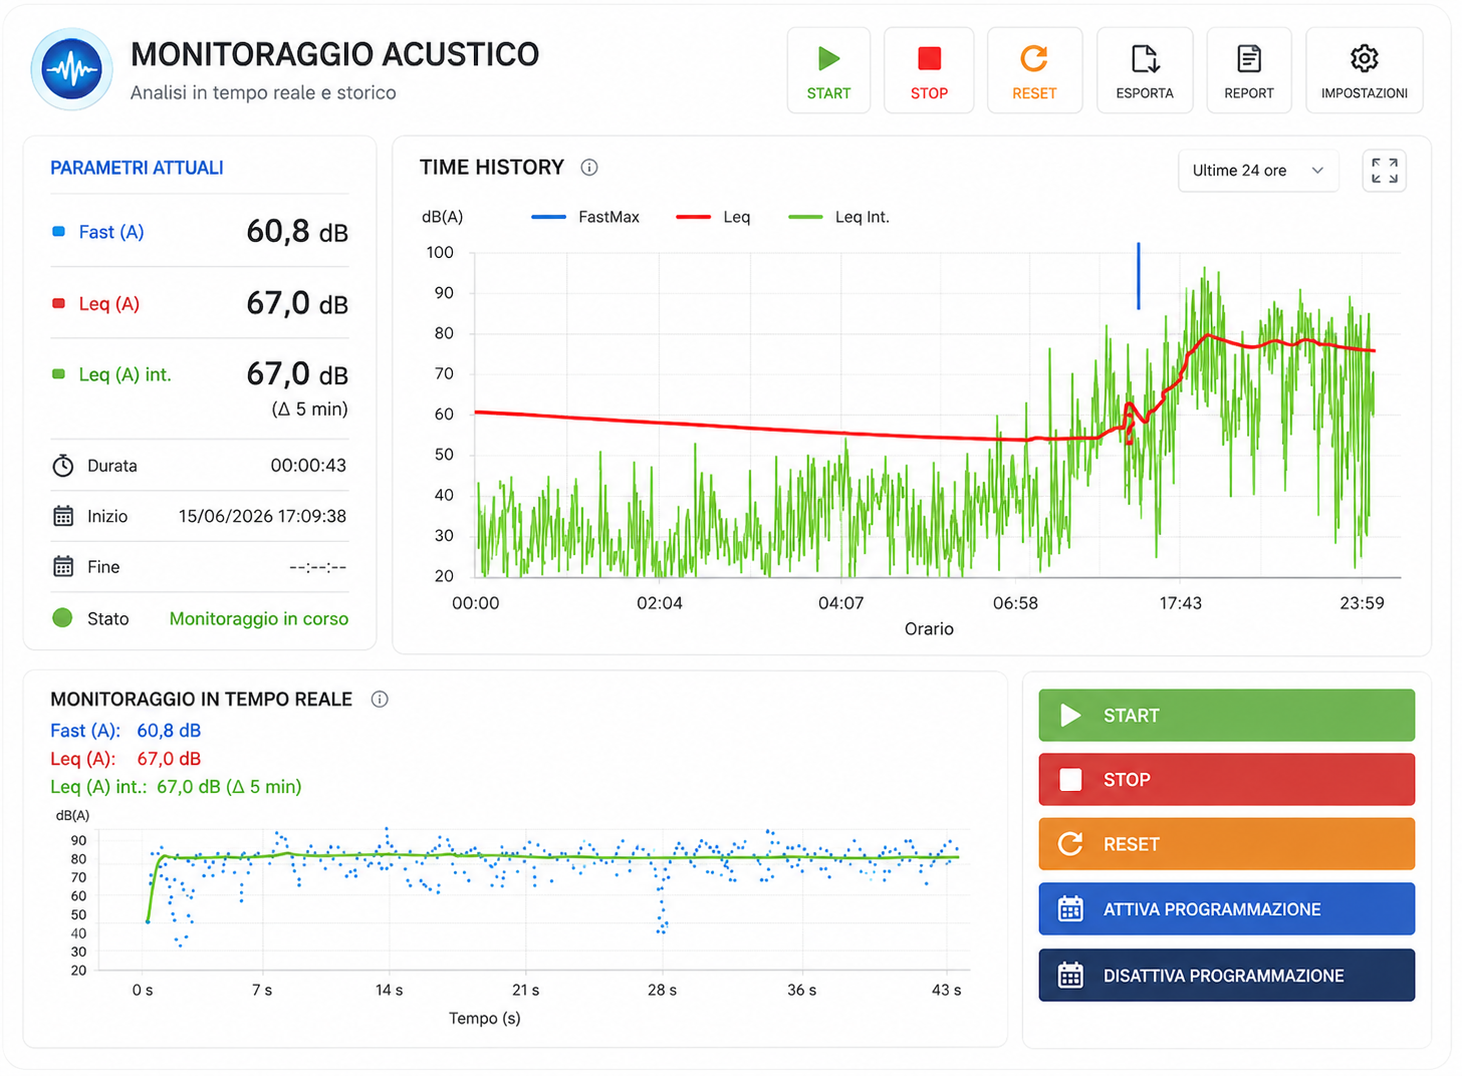Toggle the FastMax series in the chart legend

(585, 217)
